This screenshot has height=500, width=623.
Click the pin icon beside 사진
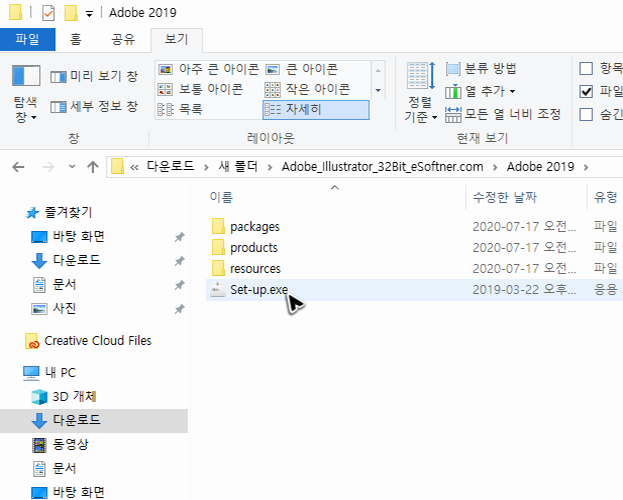point(179,309)
